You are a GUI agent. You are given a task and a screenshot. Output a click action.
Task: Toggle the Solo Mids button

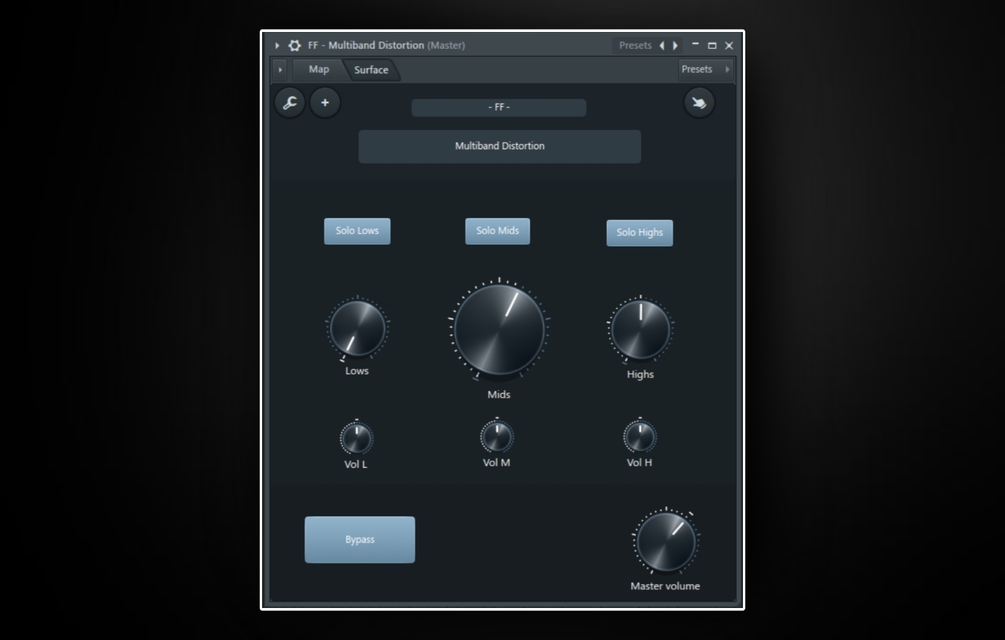[x=497, y=231]
